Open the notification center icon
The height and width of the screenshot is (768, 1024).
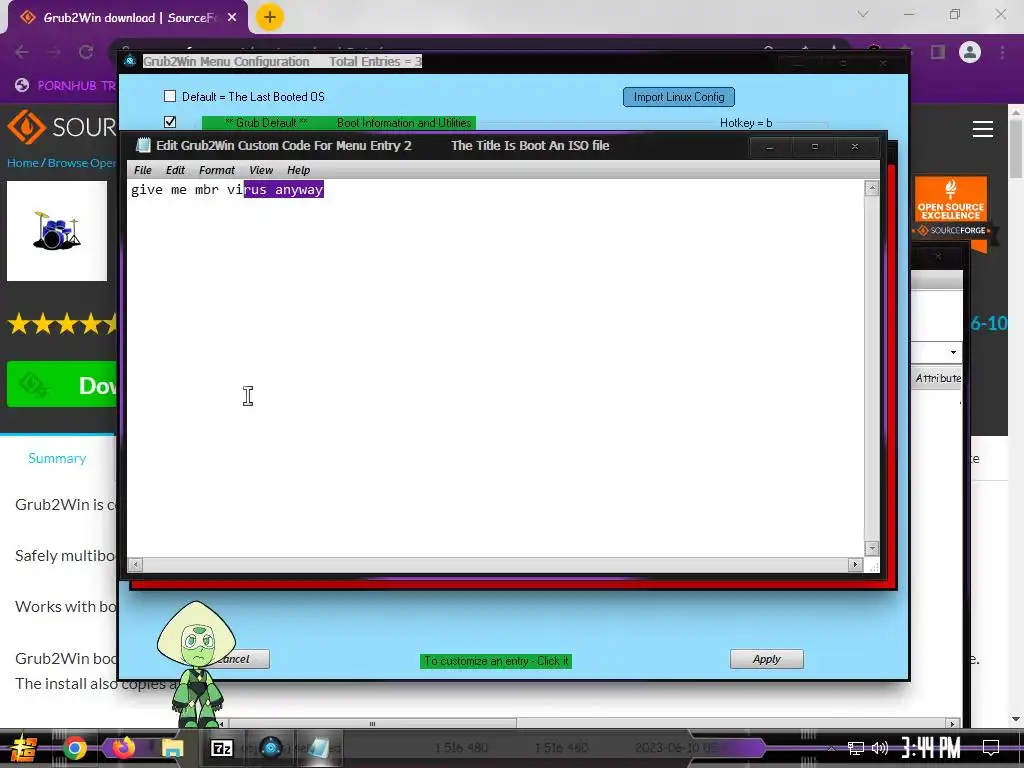pos(991,747)
